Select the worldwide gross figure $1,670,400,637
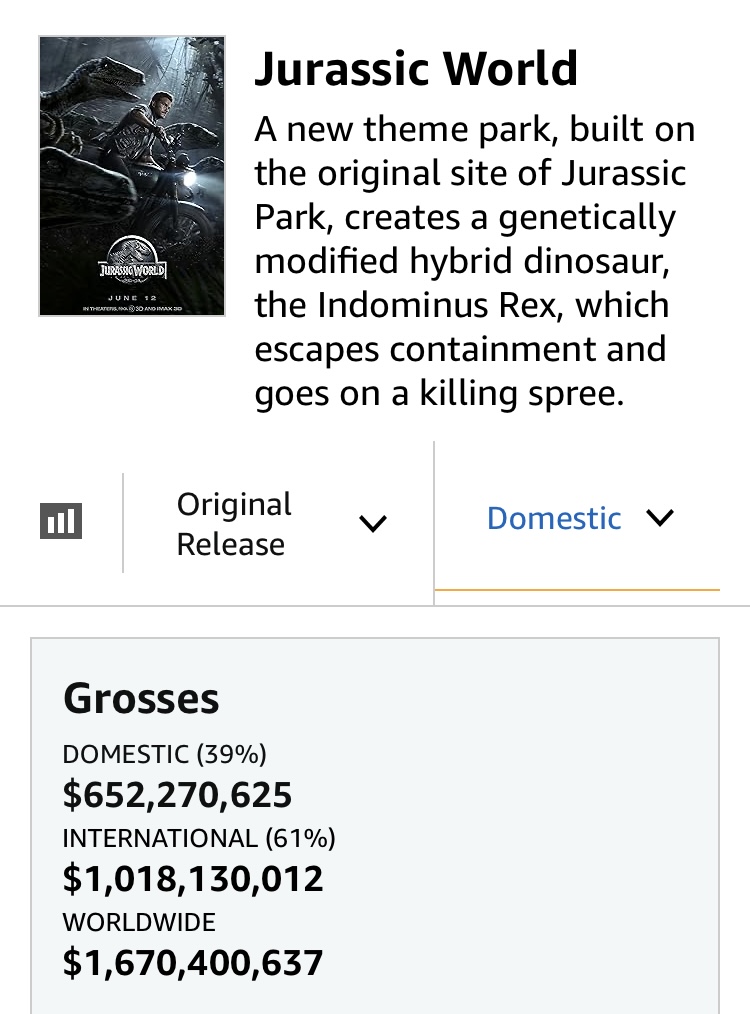 [193, 962]
